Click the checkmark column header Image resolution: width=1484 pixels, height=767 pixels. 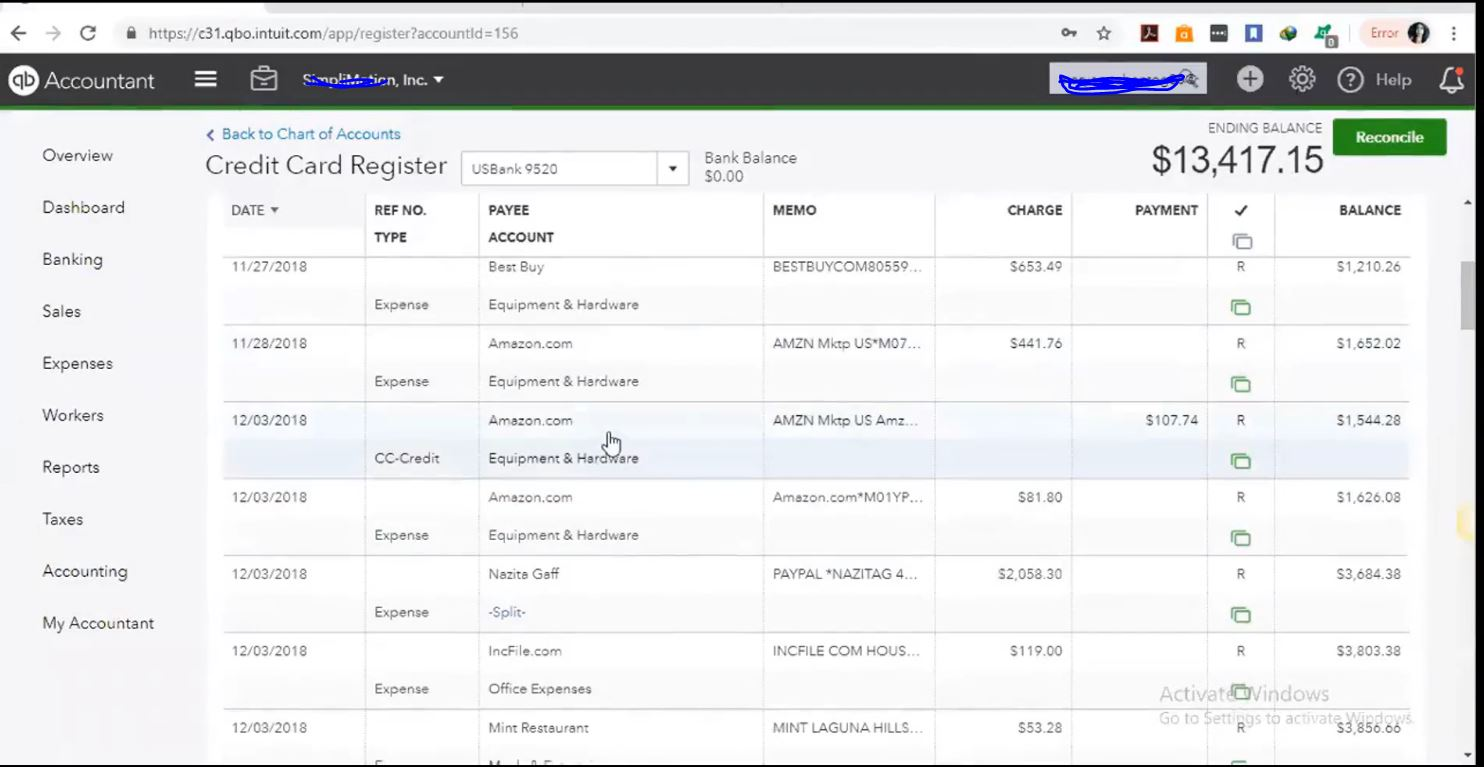point(1241,211)
